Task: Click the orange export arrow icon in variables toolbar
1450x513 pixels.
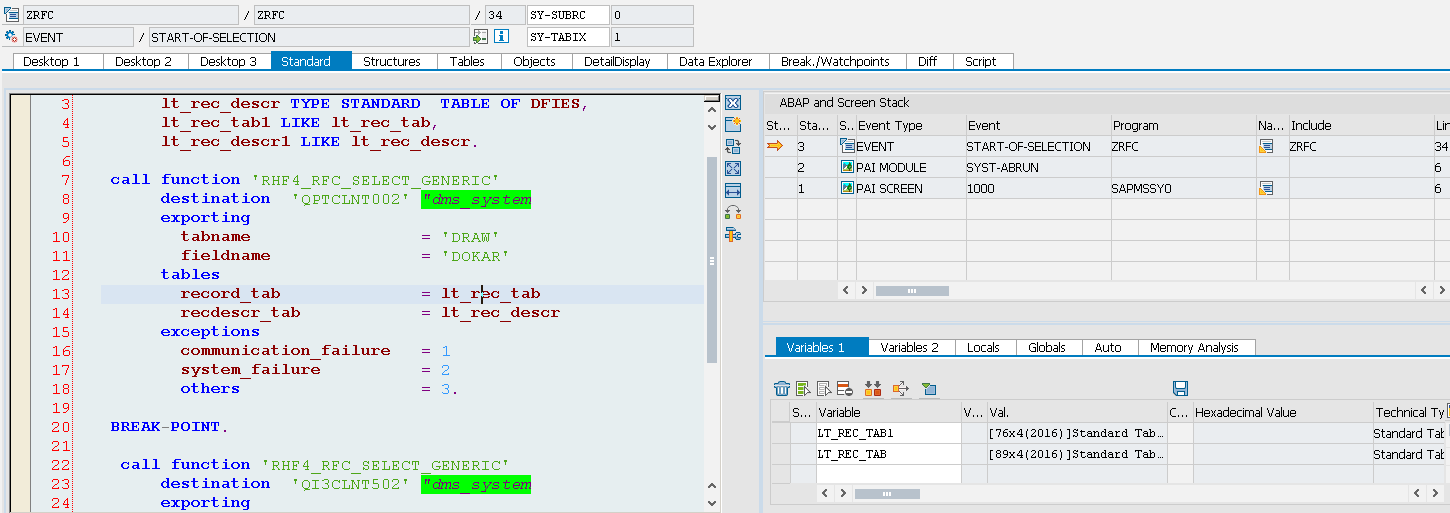Action: [900, 388]
